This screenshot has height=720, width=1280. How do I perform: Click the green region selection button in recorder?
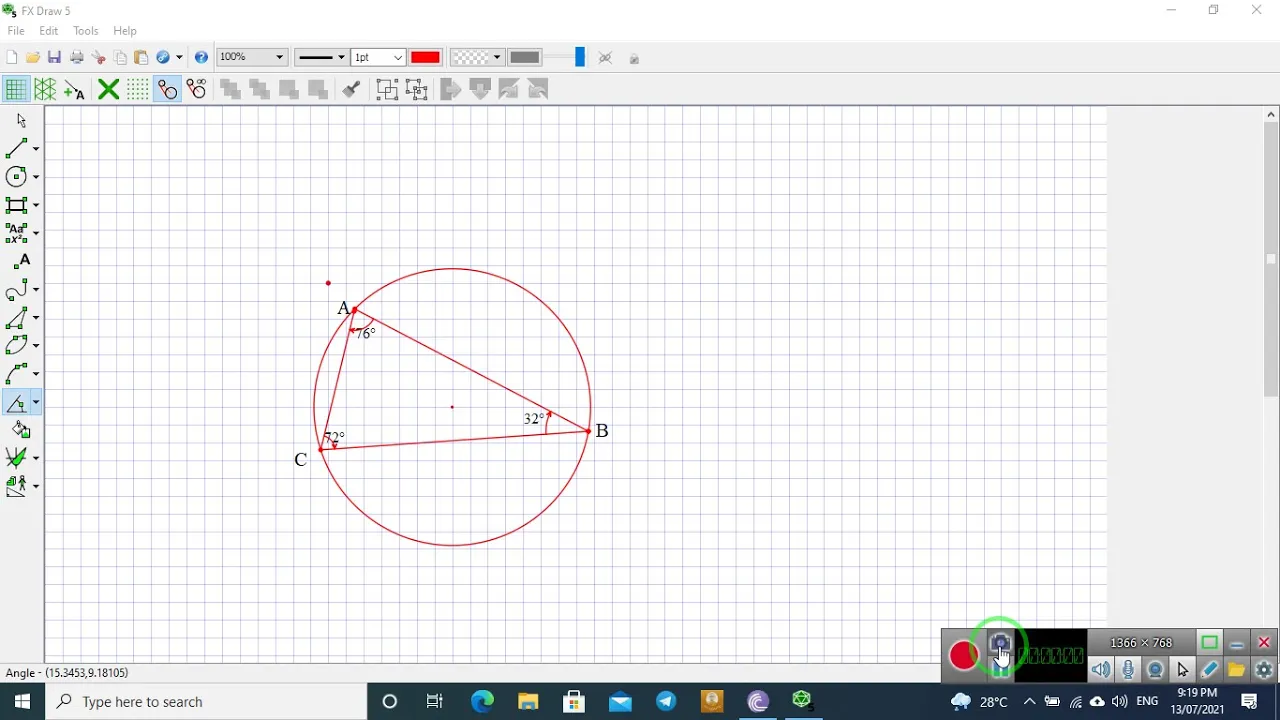(1209, 643)
